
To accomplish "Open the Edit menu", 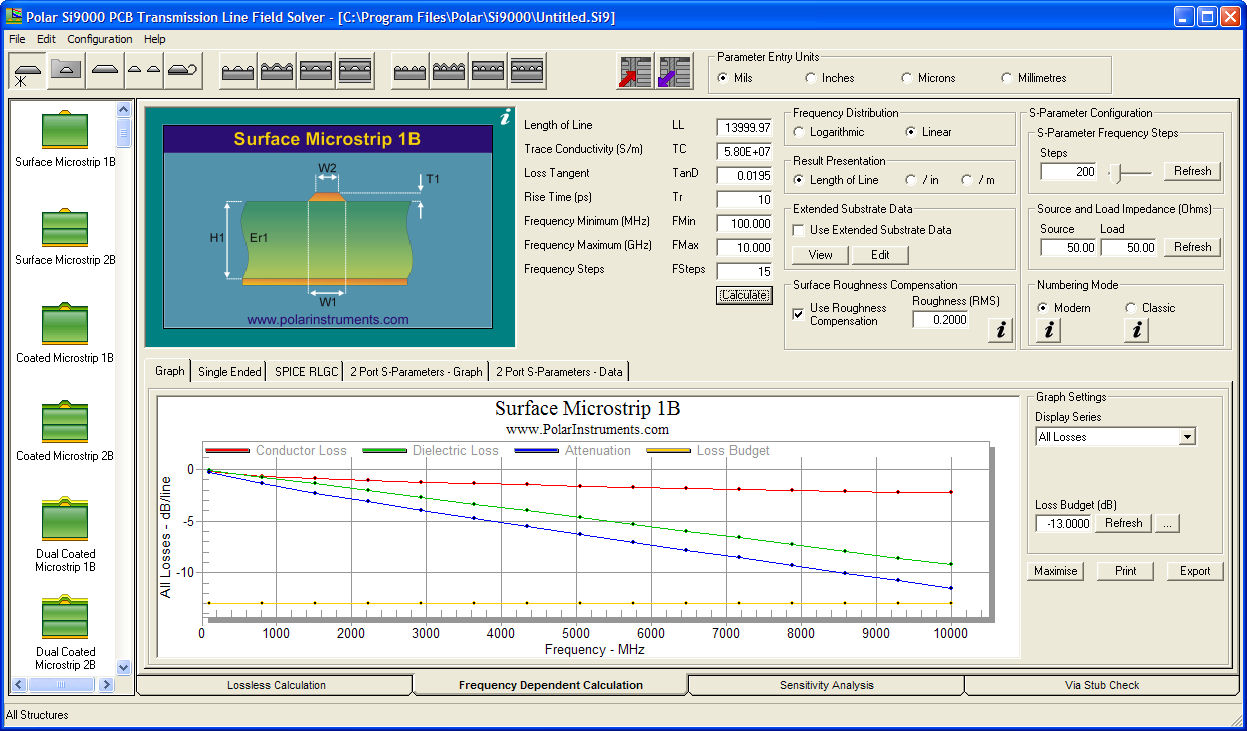I will coord(47,39).
